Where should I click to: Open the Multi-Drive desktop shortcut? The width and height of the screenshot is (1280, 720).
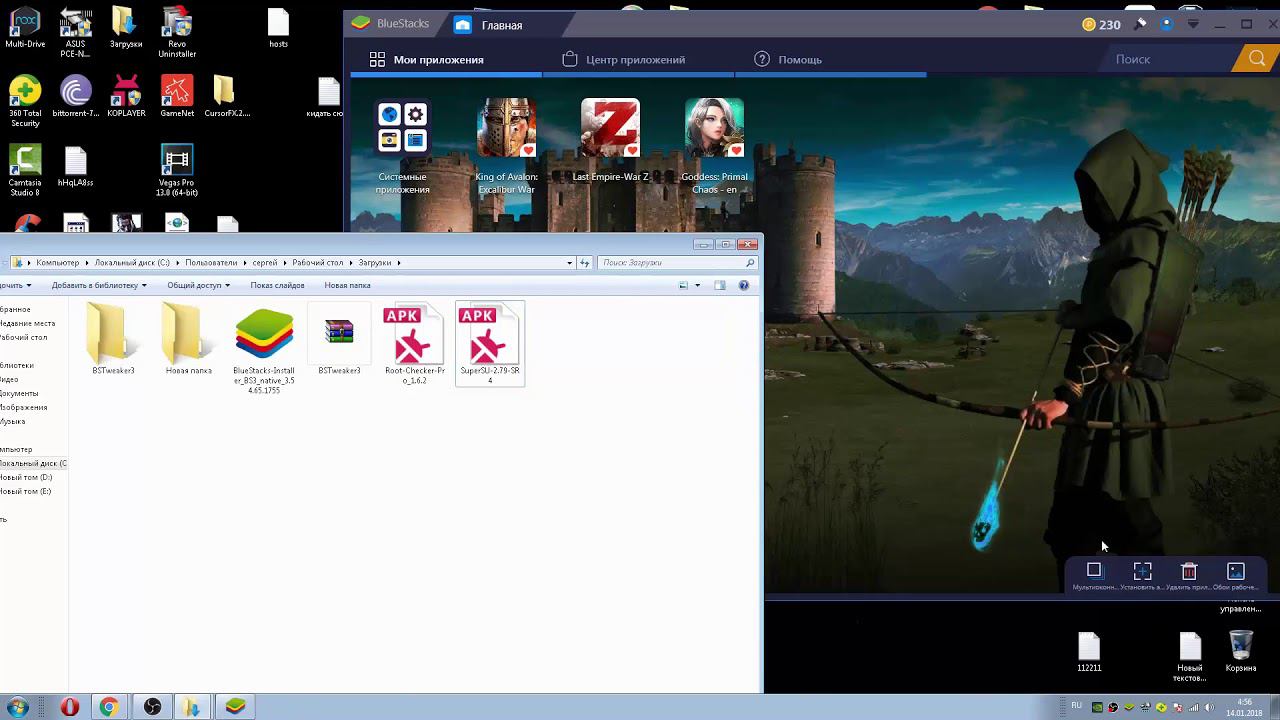click(25, 28)
